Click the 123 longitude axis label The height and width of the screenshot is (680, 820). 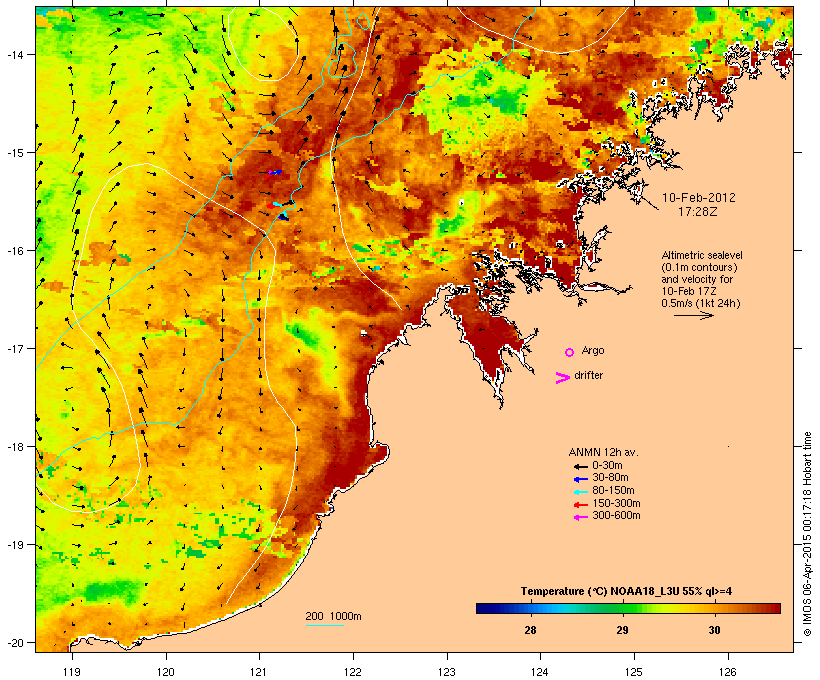[x=447, y=672]
